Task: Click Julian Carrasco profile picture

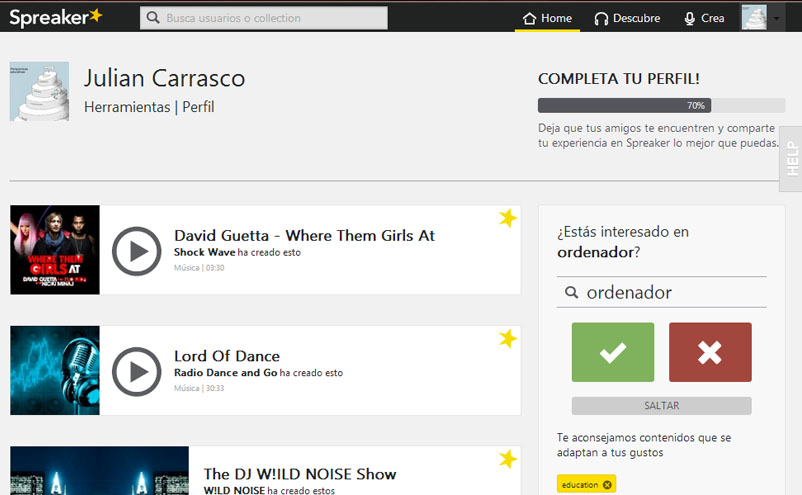Action: coord(39,92)
